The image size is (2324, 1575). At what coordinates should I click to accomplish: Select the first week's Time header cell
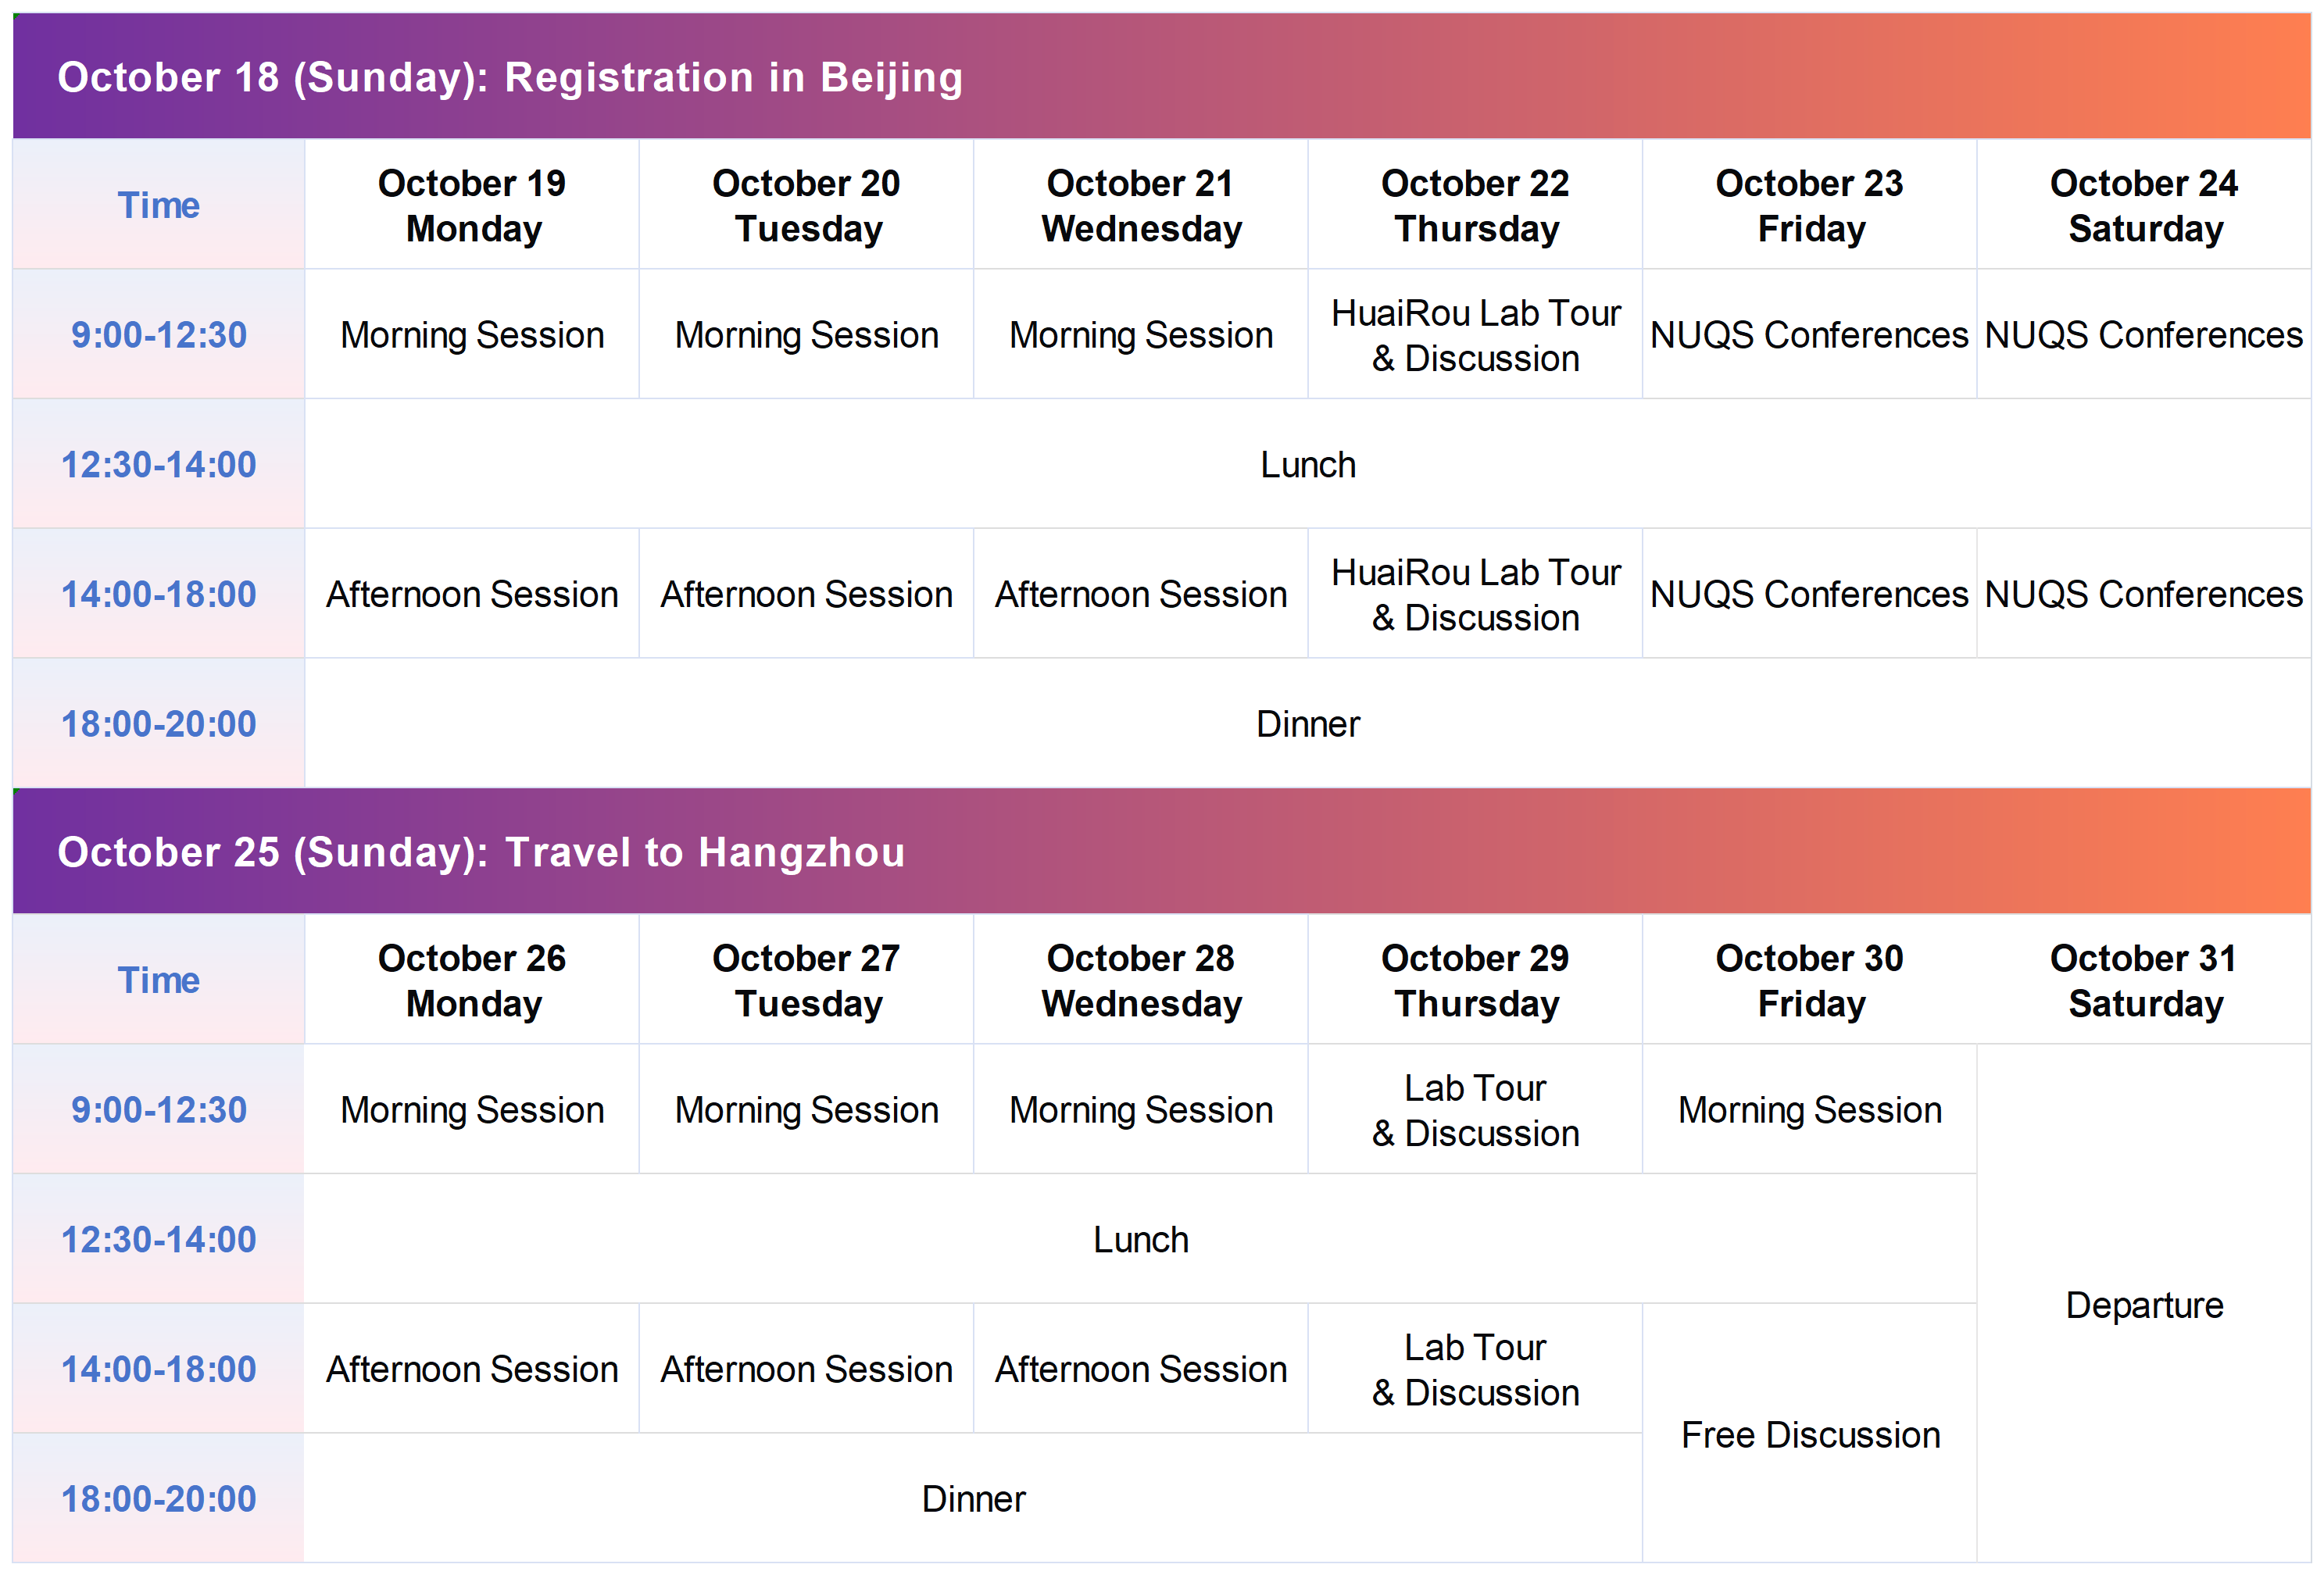[x=158, y=204]
